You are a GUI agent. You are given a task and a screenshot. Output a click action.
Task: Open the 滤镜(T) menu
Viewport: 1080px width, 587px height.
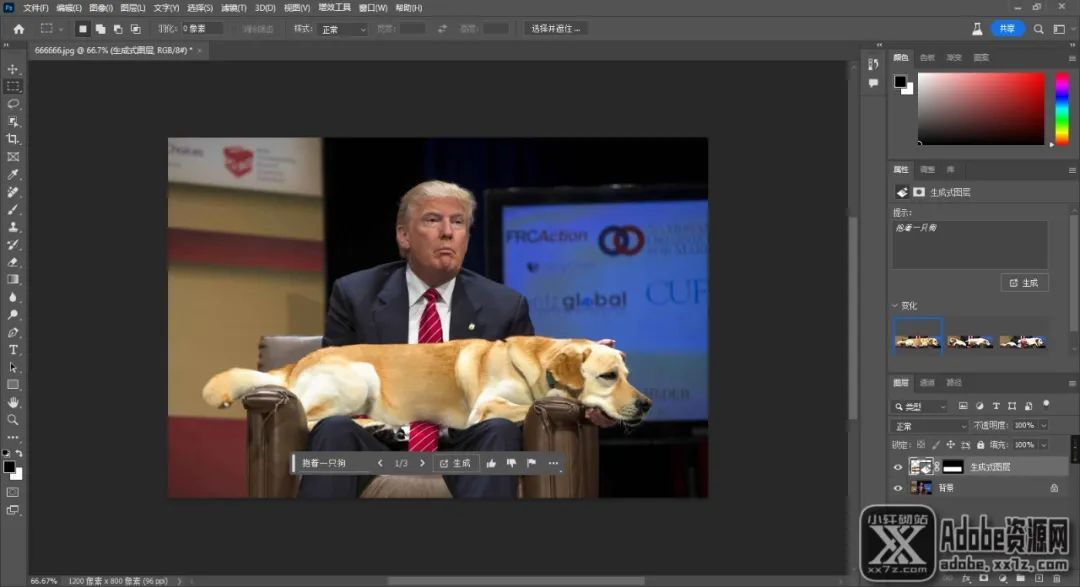coord(235,8)
